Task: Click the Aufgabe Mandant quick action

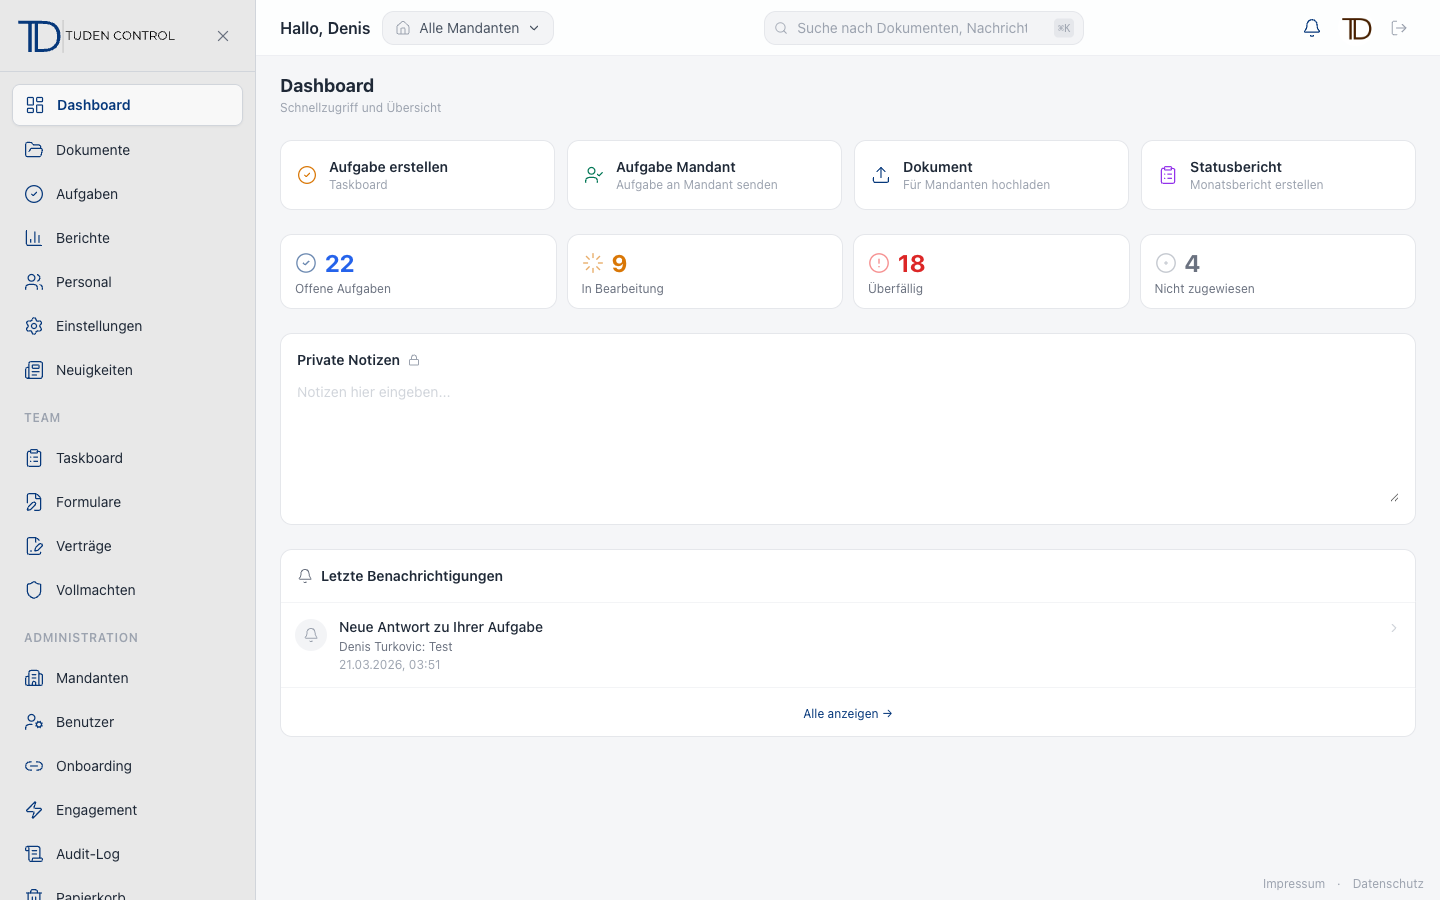Action: 704,175
